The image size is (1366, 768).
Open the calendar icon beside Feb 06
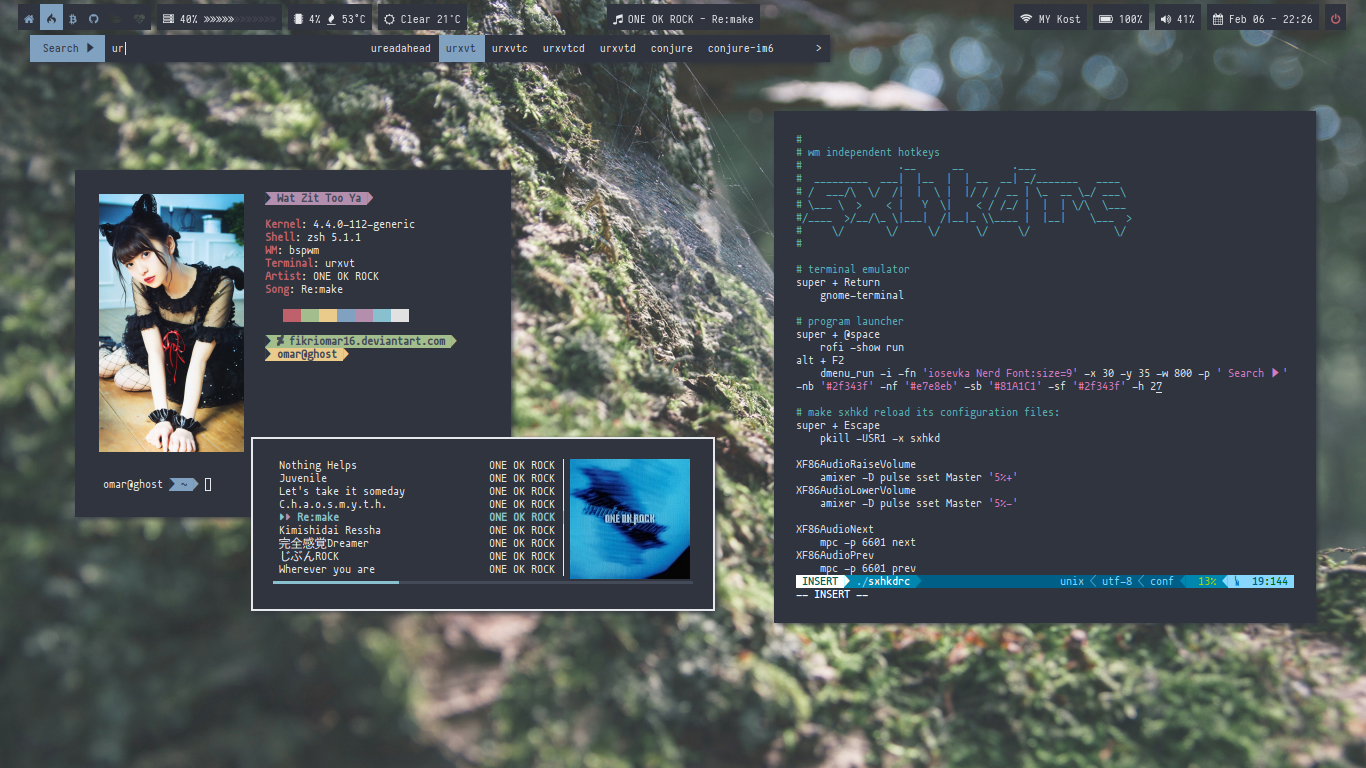click(1218, 18)
